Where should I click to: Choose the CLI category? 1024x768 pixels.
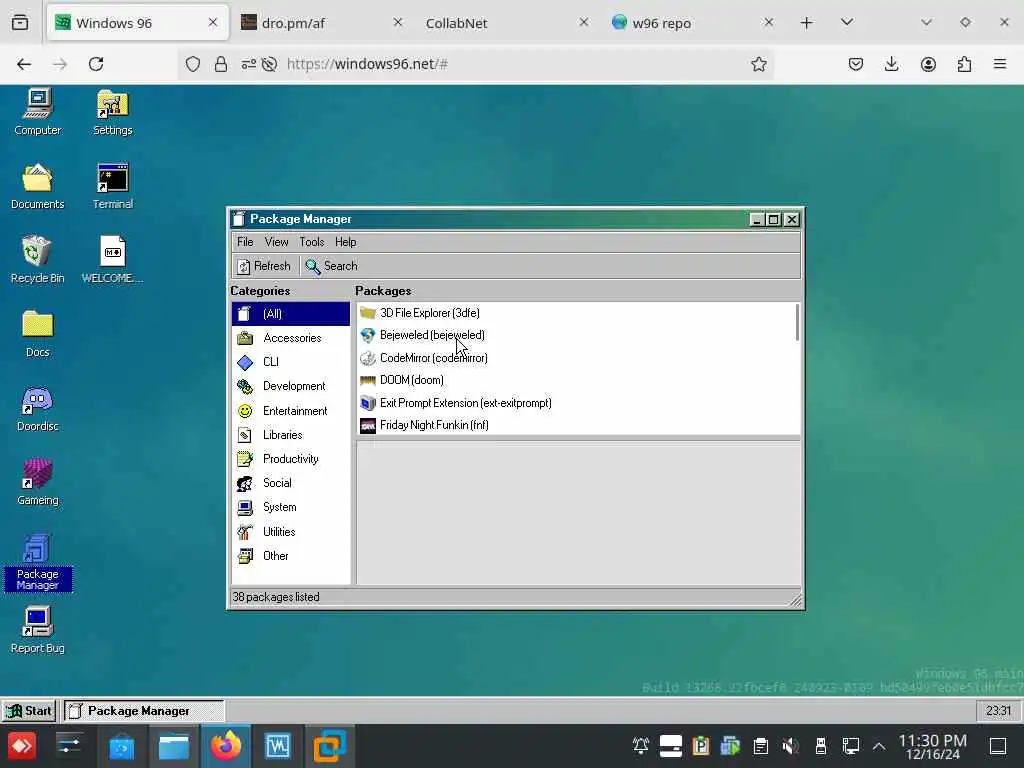click(x=291, y=362)
